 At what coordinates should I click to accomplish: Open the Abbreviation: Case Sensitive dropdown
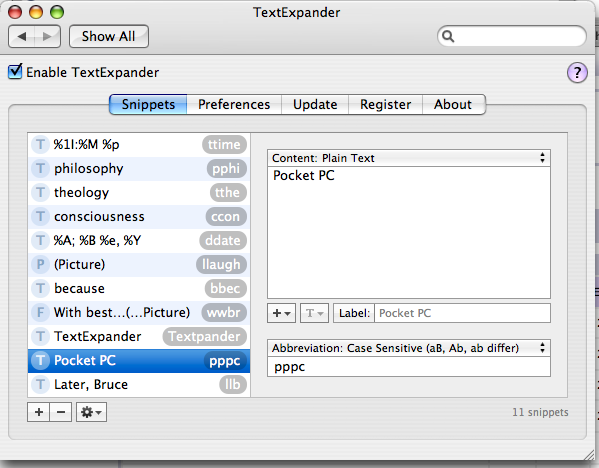coord(409,348)
